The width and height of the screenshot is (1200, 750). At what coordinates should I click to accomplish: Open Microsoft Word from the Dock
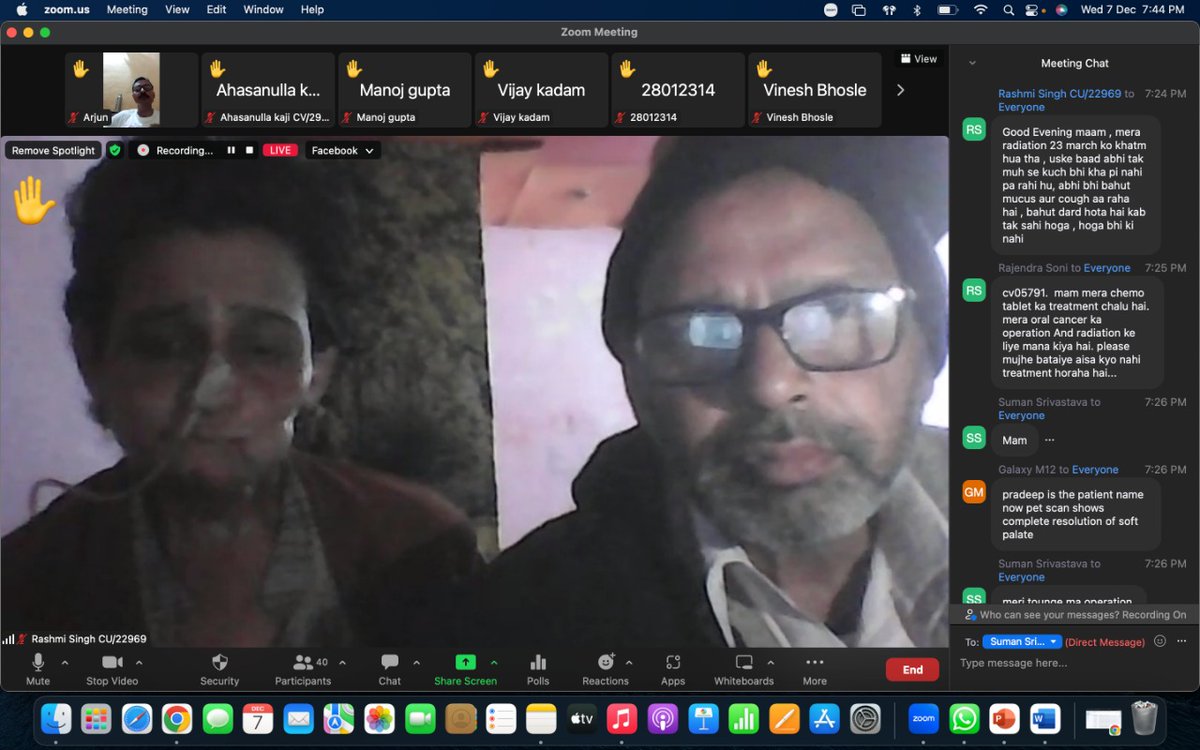(1044, 718)
